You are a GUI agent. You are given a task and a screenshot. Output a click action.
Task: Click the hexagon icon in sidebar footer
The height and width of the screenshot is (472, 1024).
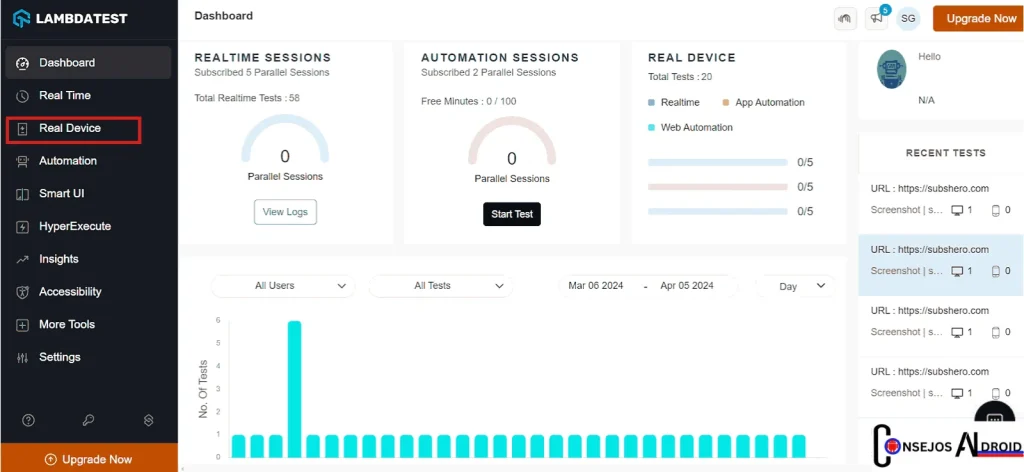click(148, 420)
